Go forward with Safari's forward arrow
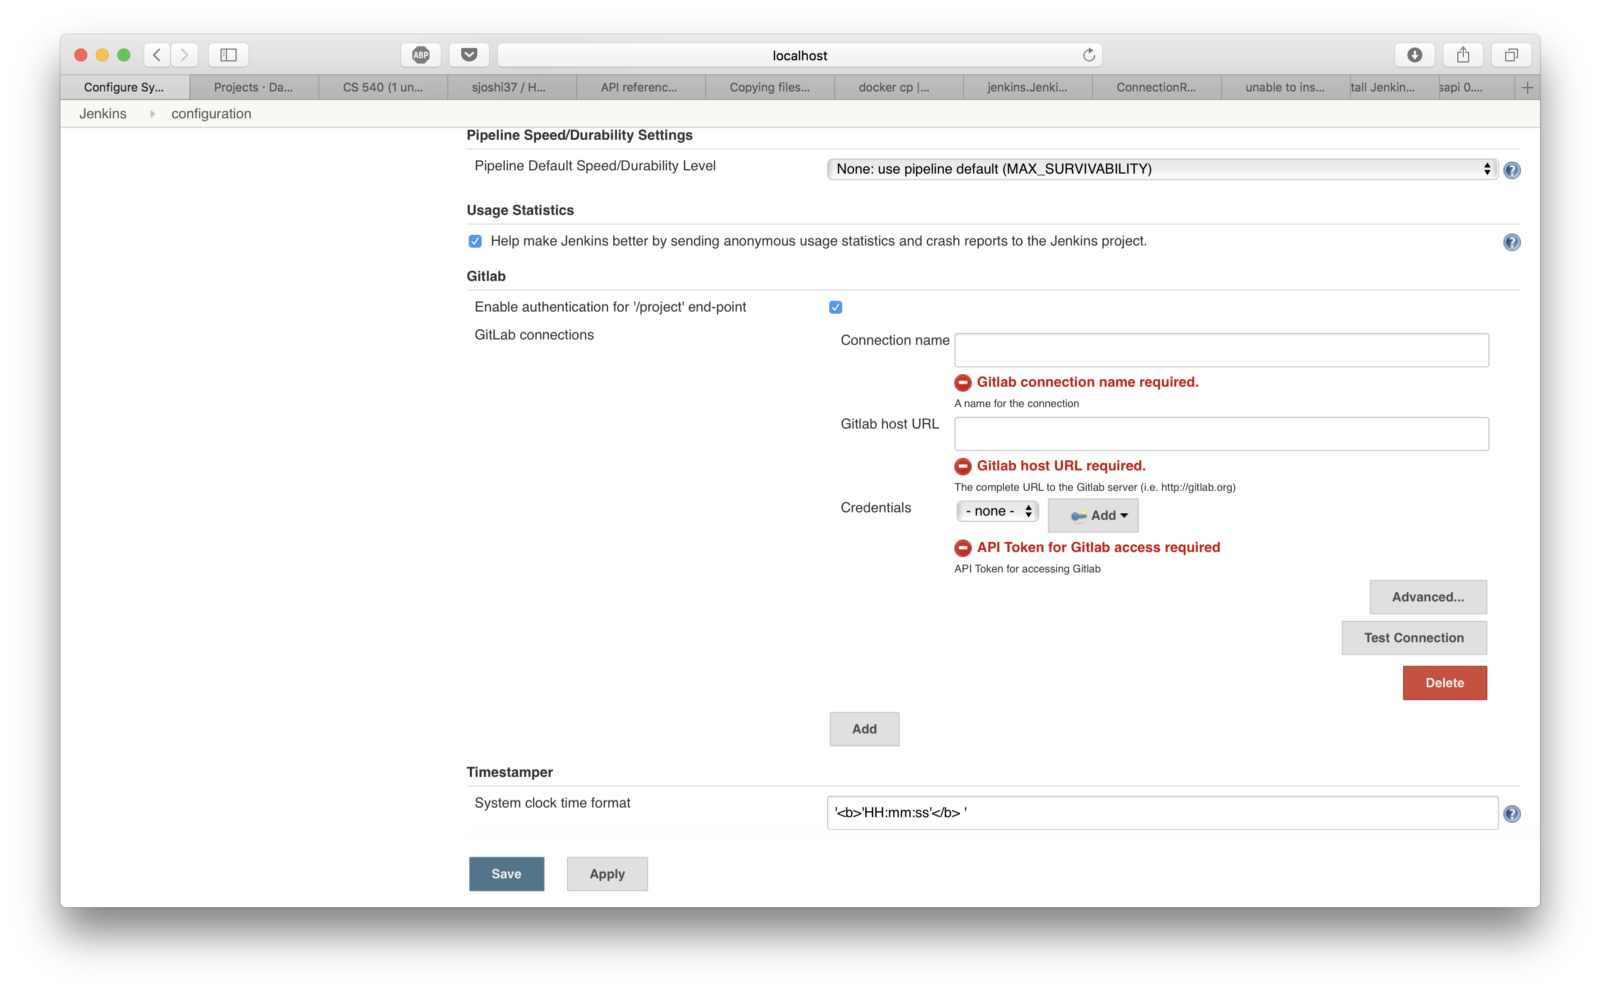Screen dimensions: 1600x993 pos(184,55)
